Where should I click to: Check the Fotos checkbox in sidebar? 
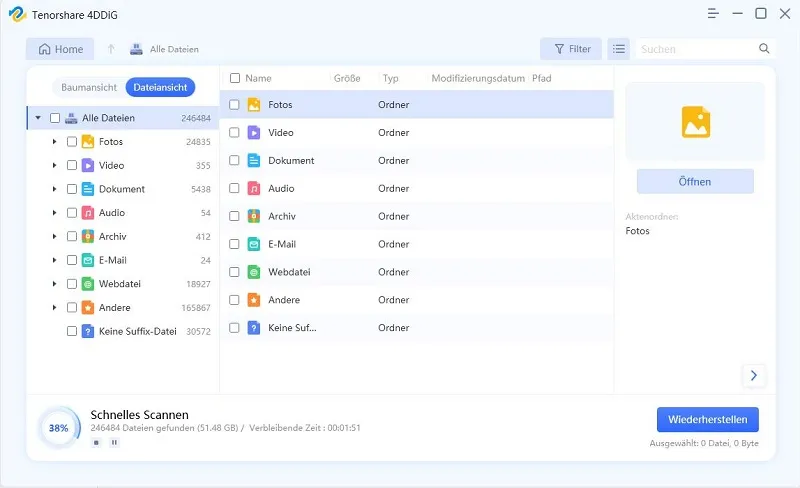coord(72,142)
